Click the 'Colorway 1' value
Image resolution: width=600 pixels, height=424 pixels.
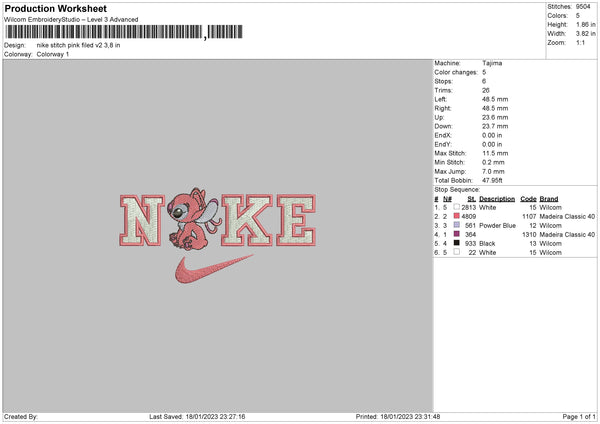click(x=53, y=54)
